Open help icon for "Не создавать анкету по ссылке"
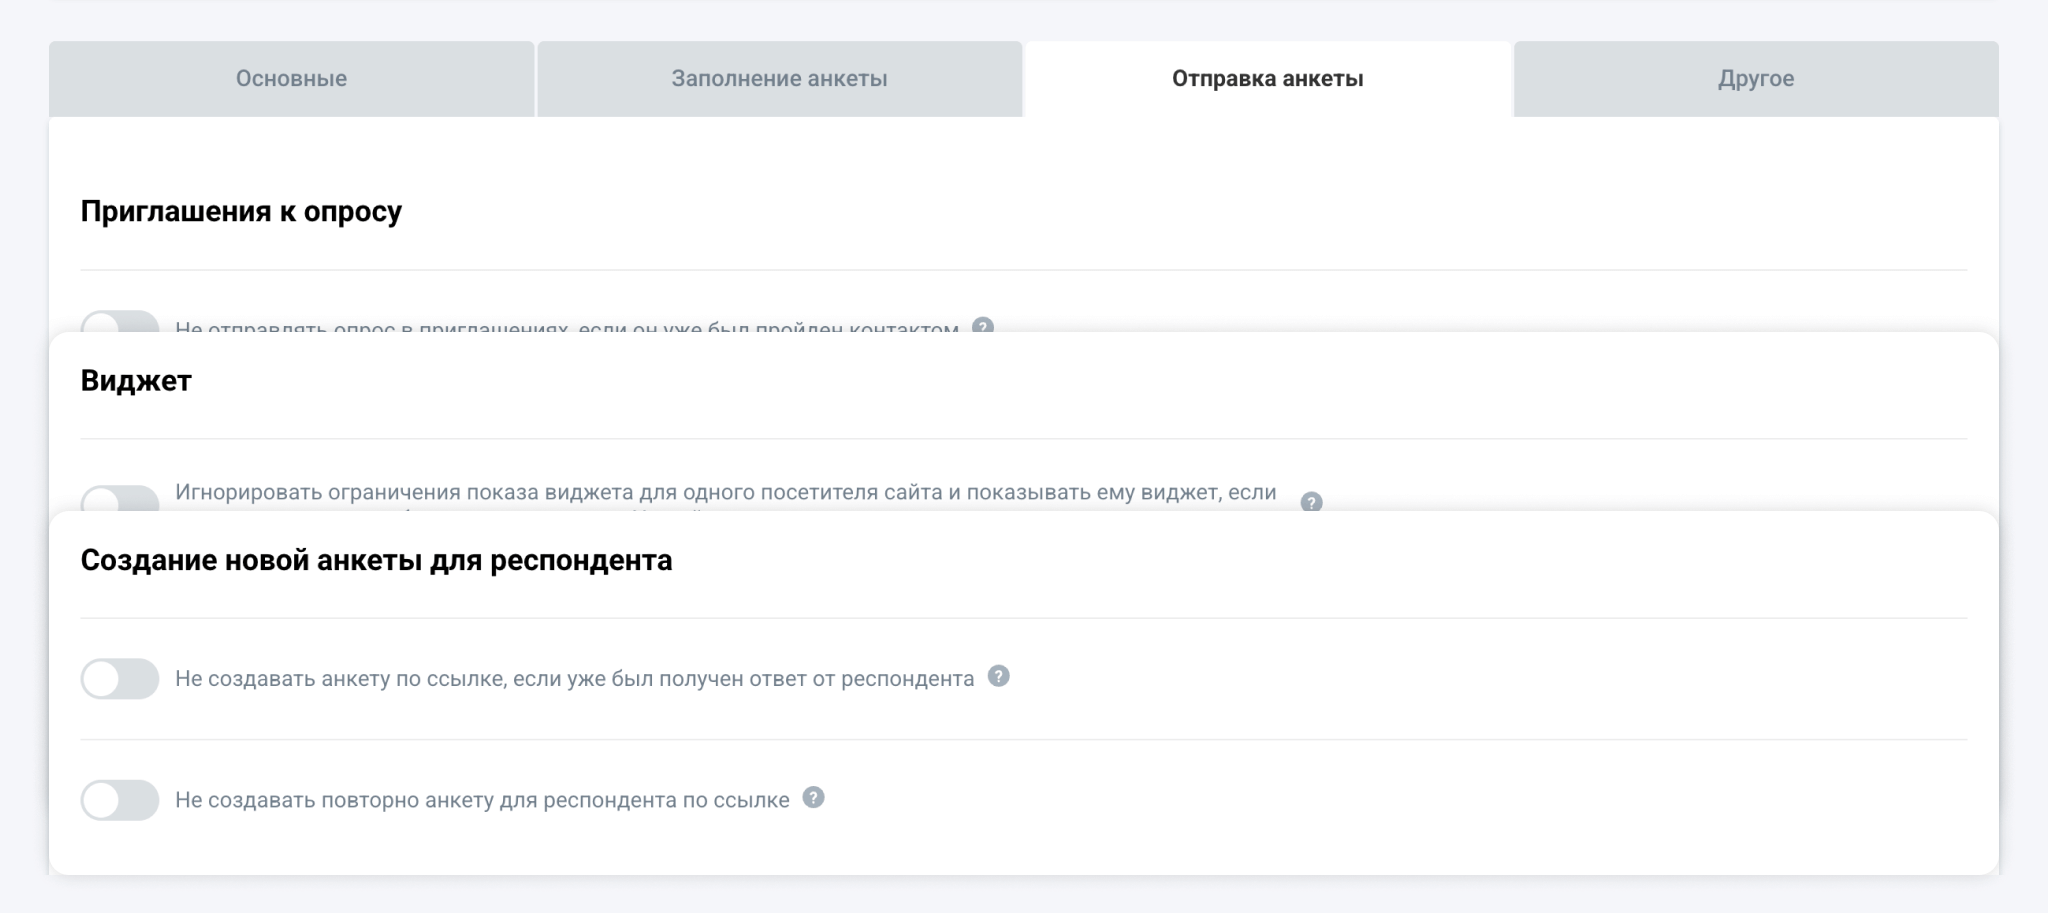Image resolution: width=2048 pixels, height=913 pixels. 998,677
